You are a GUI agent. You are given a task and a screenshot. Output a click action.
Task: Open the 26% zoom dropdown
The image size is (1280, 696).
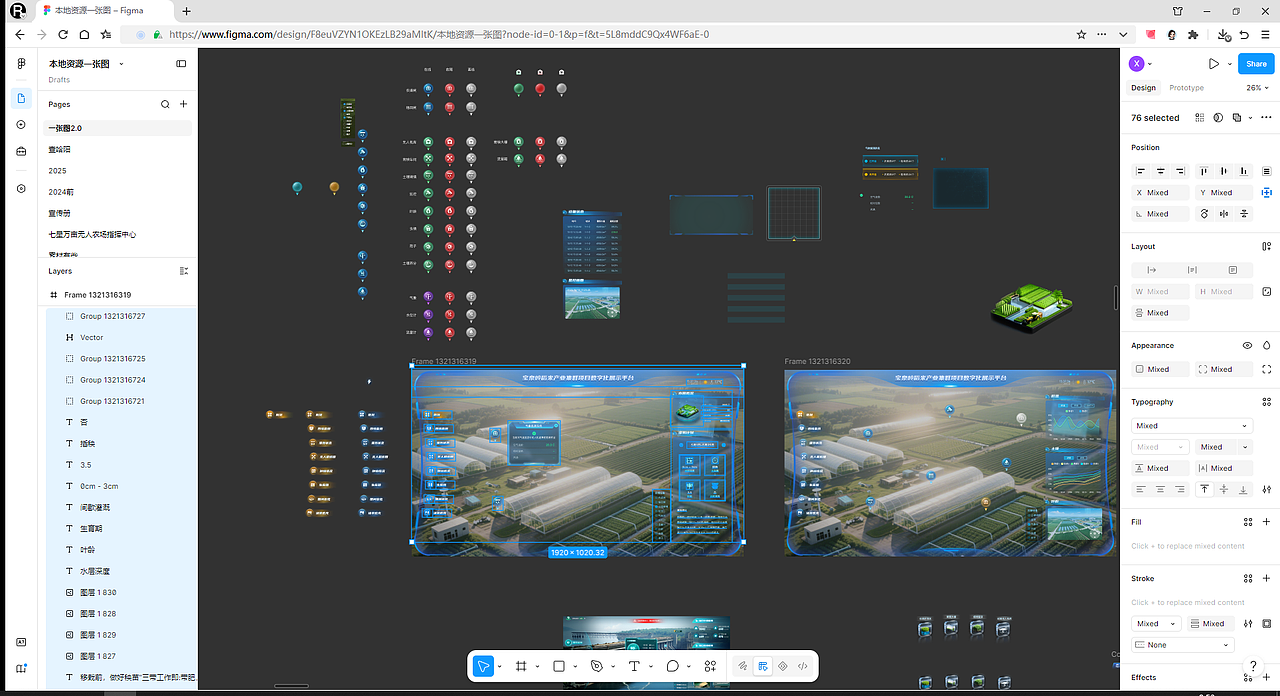pos(1258,88)
